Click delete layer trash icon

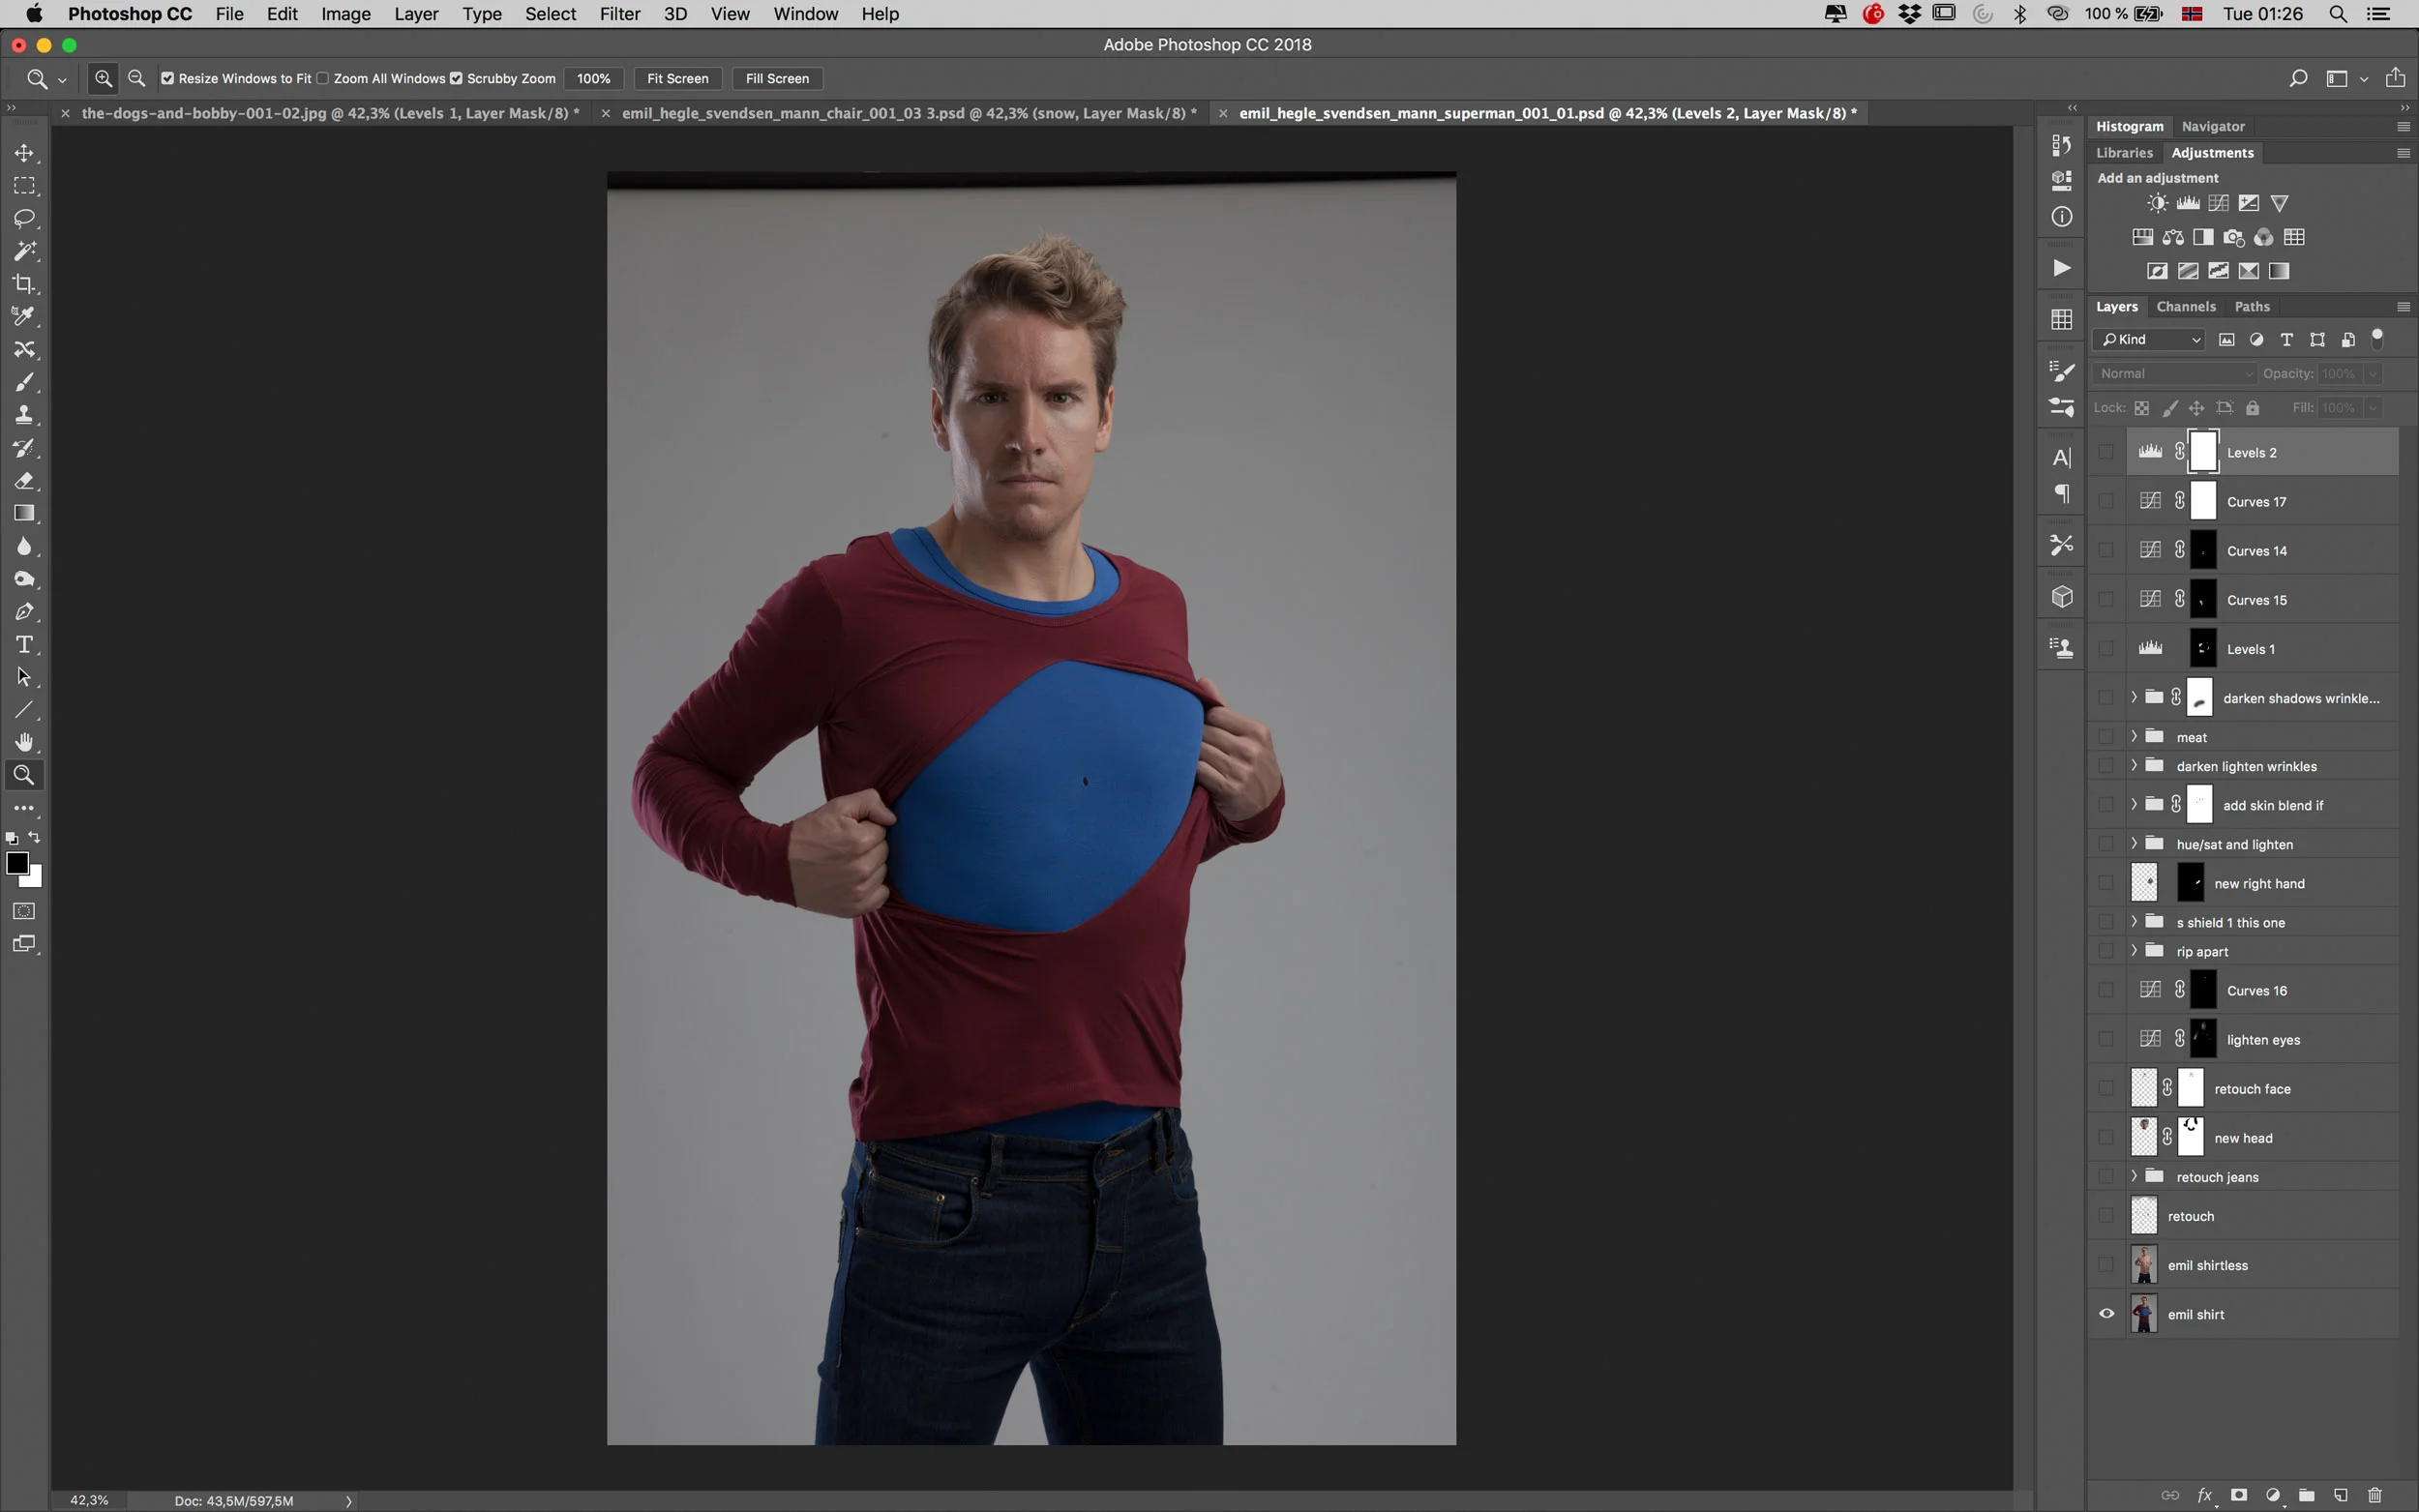(2374, 1495)
